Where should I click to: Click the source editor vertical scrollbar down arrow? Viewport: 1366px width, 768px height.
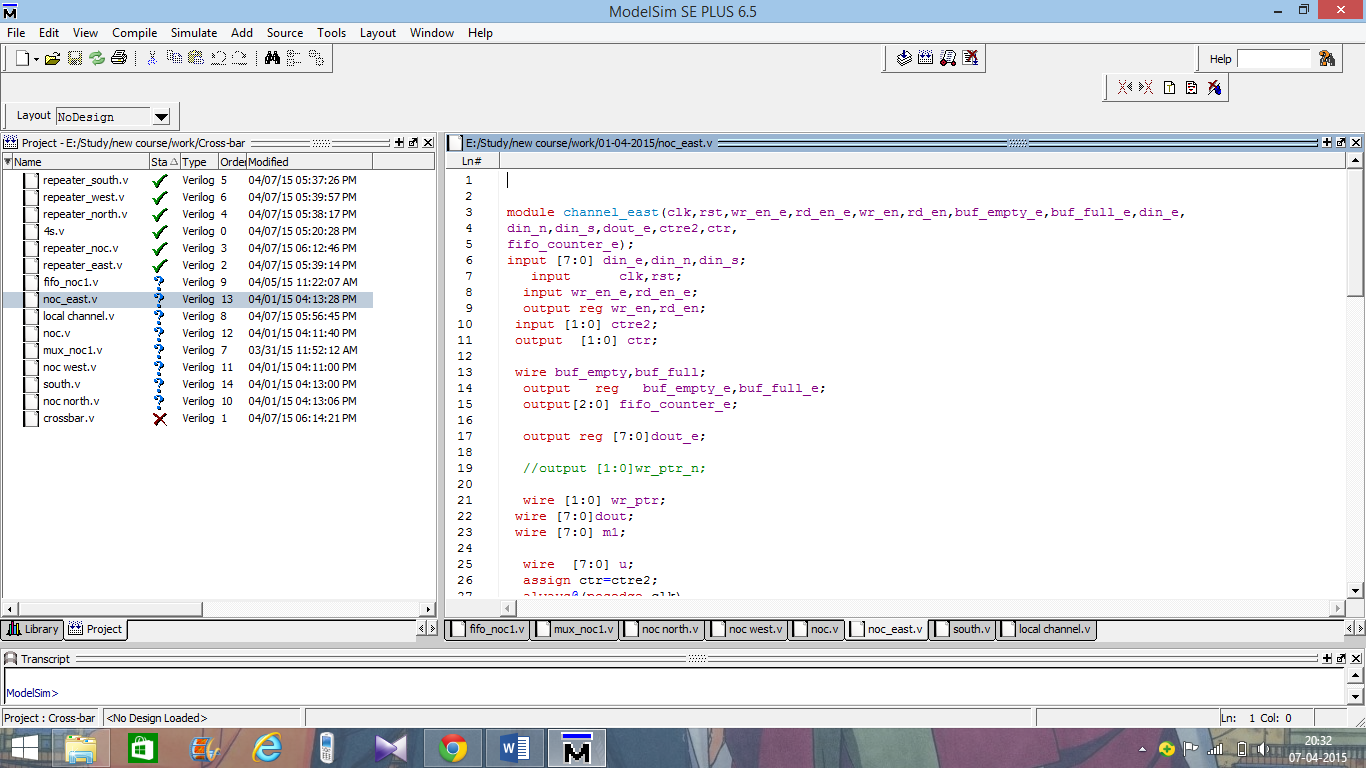tap(1355, 590)
